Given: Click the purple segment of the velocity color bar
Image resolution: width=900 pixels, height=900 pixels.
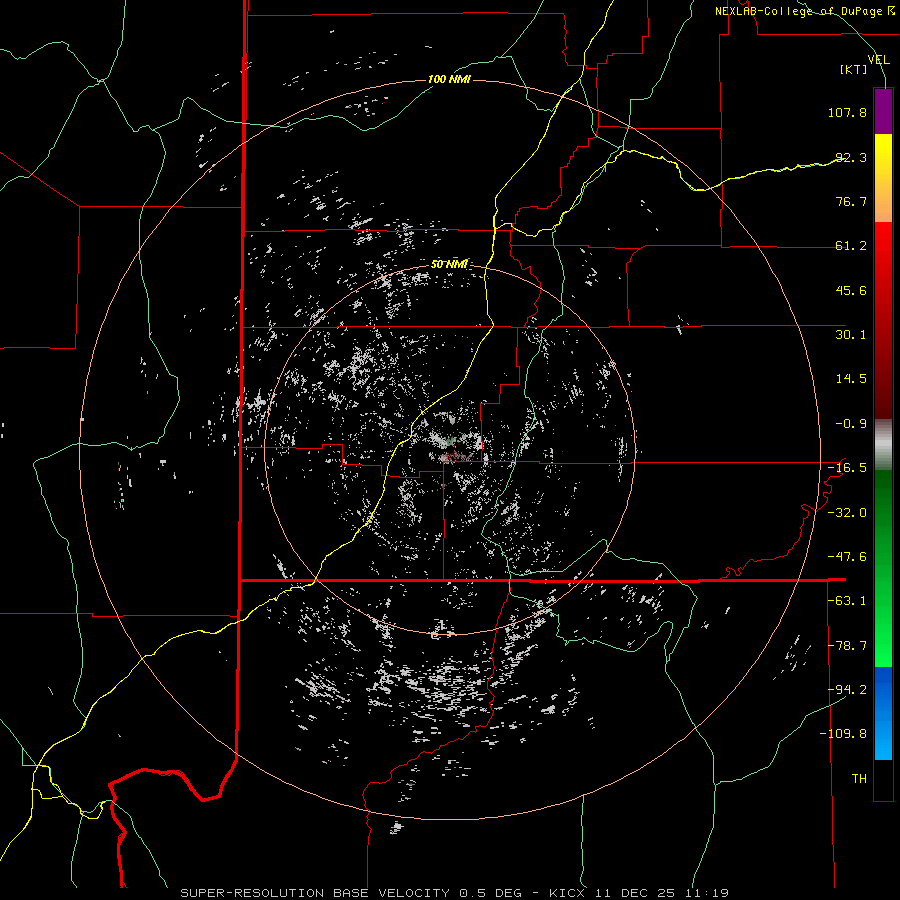Looking at the screenshot, I should 883,111.
